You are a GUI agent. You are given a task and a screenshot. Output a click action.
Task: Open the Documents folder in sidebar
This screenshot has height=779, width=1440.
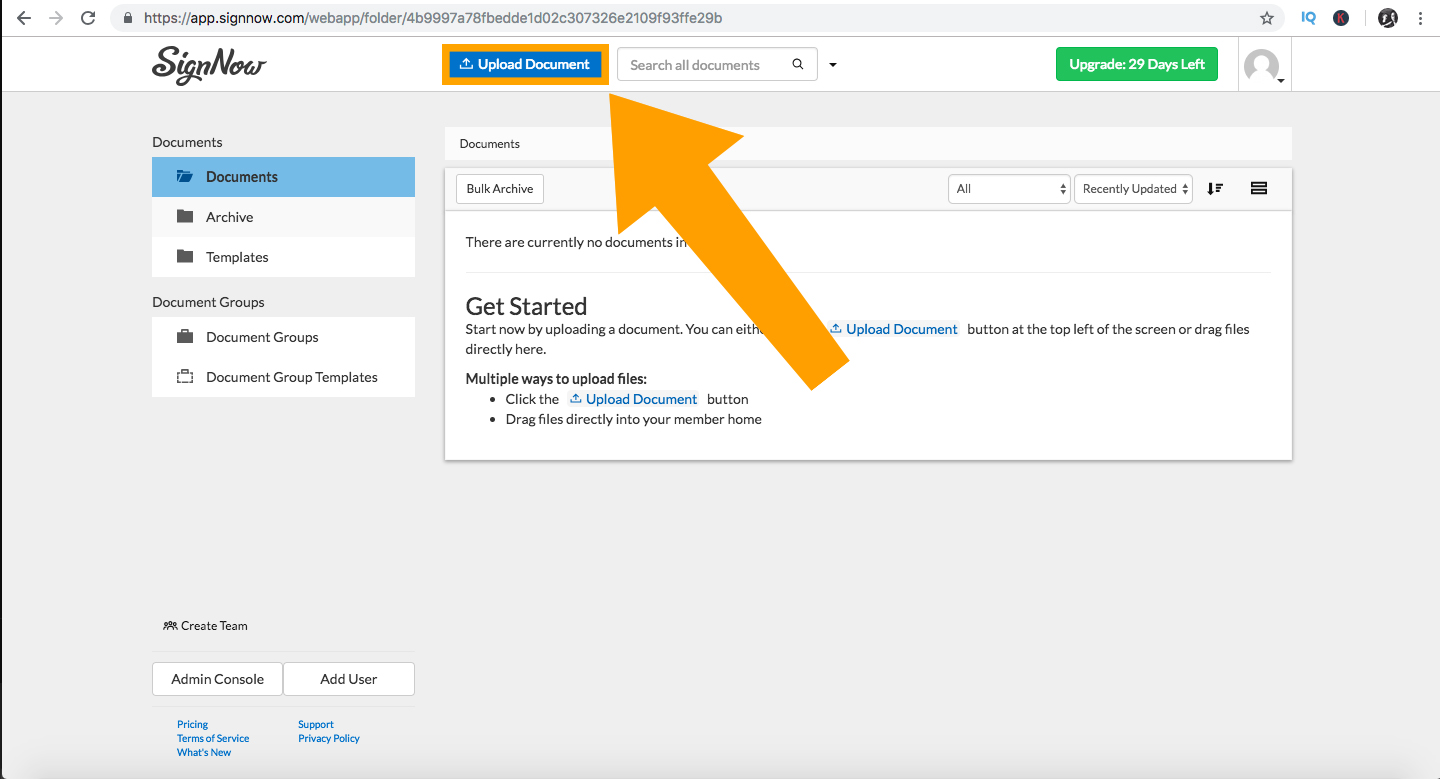[x=240, y=176]
